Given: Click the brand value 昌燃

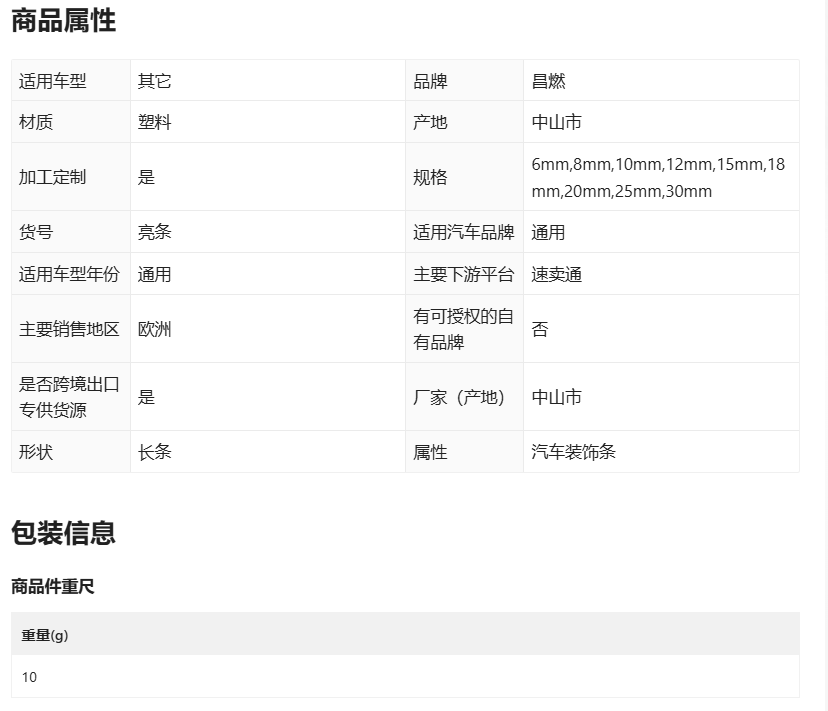Looking at the screenshot, I should tap(548, 81).
